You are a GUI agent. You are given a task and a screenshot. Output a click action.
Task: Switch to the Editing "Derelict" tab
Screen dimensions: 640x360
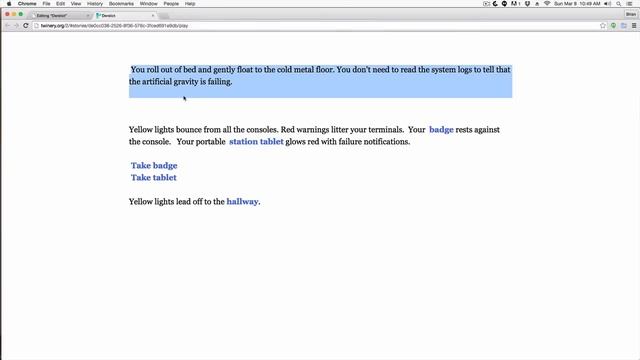coord(59,16)
